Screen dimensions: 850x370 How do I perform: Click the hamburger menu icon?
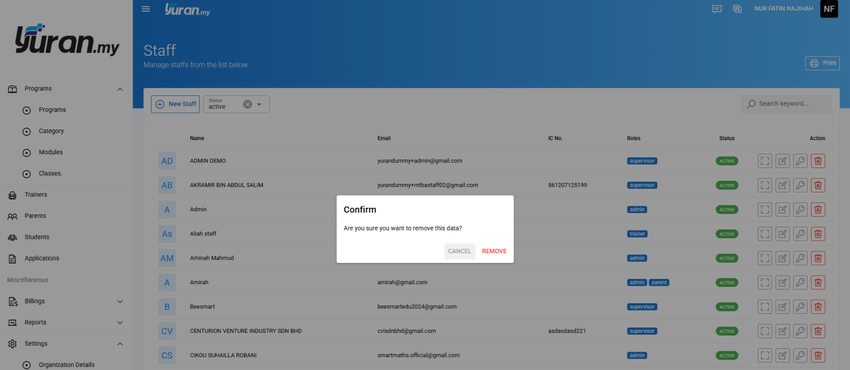tap(145, 9)
